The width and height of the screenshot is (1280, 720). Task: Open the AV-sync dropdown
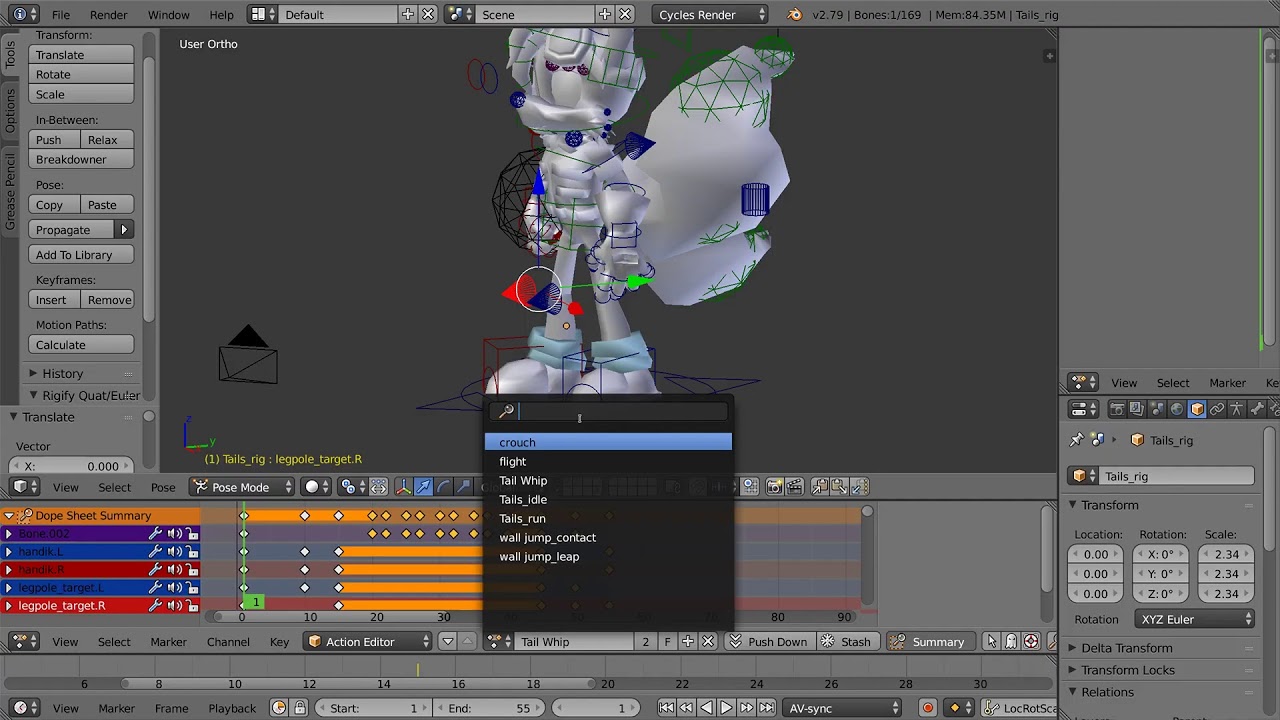click(843, 708)
